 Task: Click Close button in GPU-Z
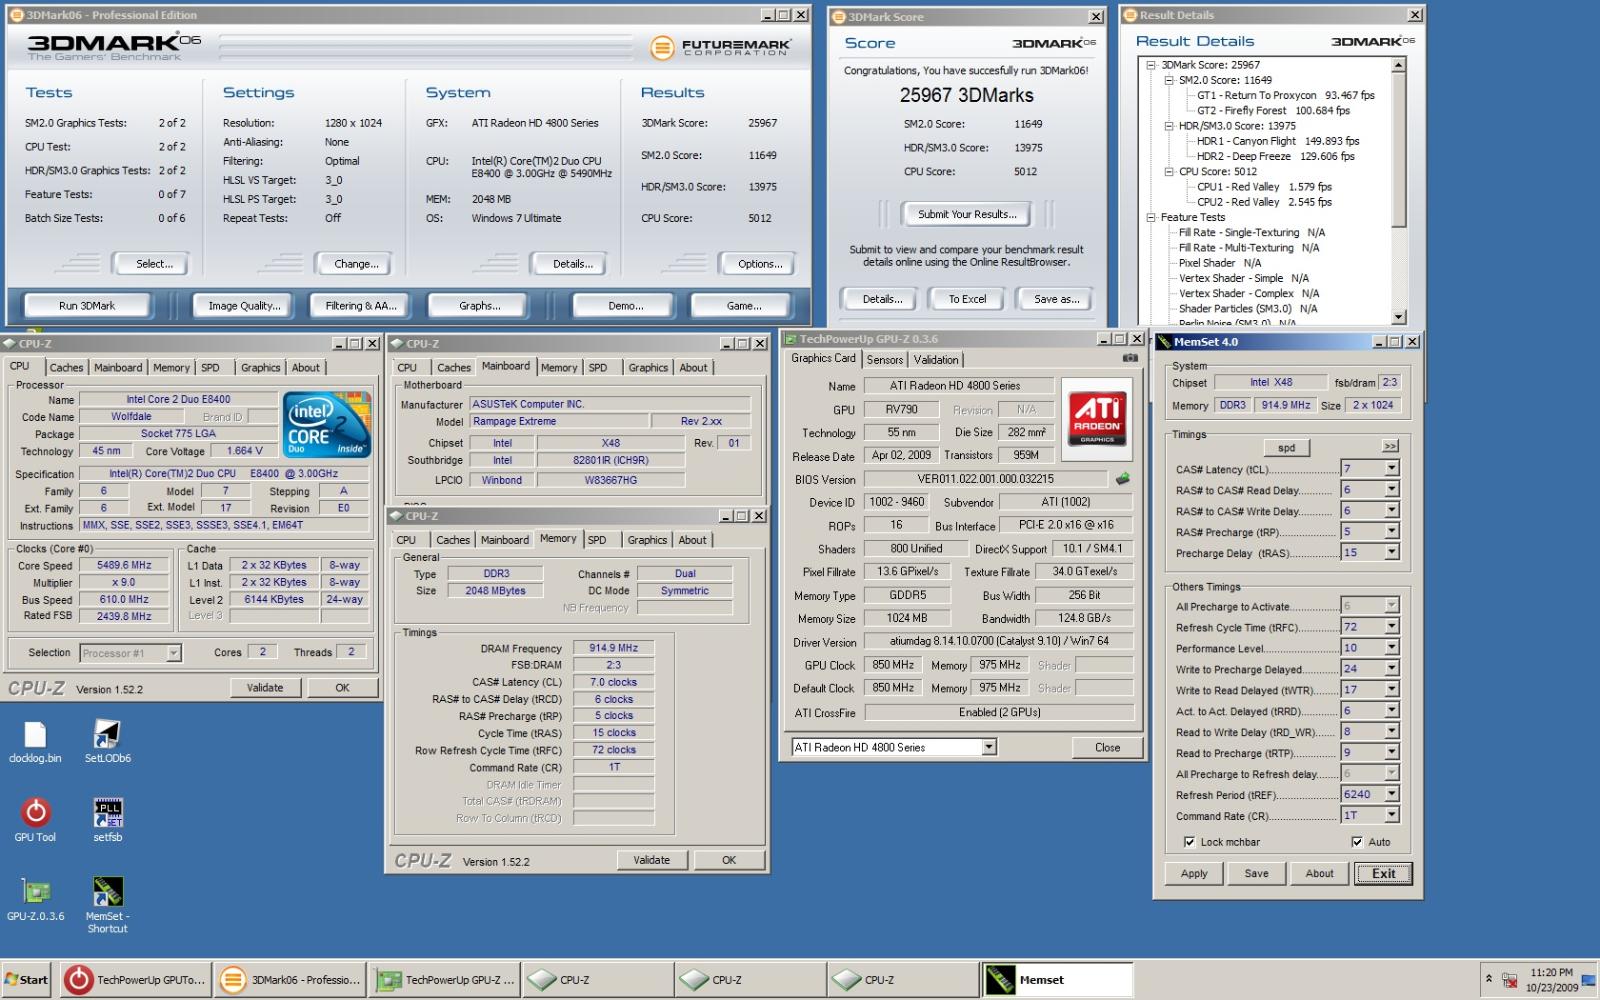pyautogui.click(x=1107, y=747)
